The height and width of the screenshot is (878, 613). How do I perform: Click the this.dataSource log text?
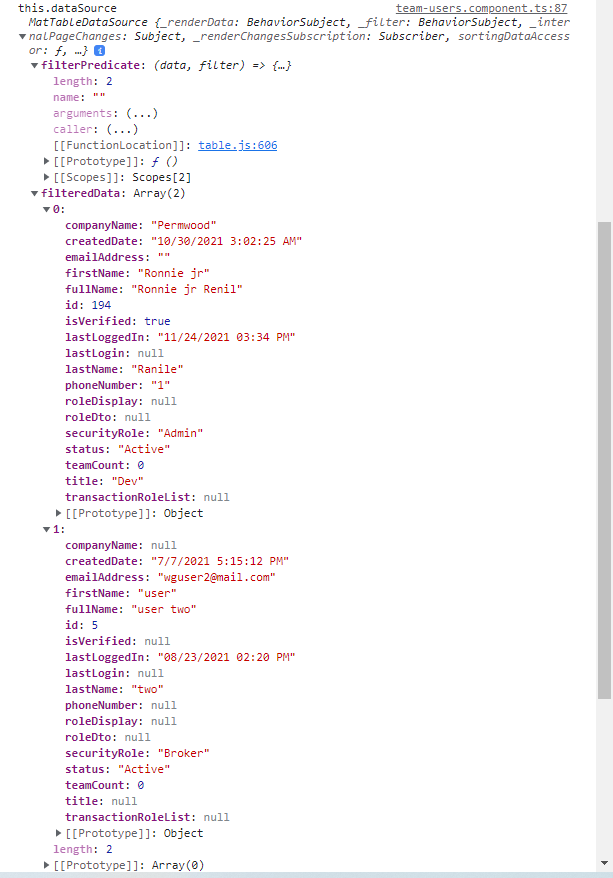click(67, 8)
